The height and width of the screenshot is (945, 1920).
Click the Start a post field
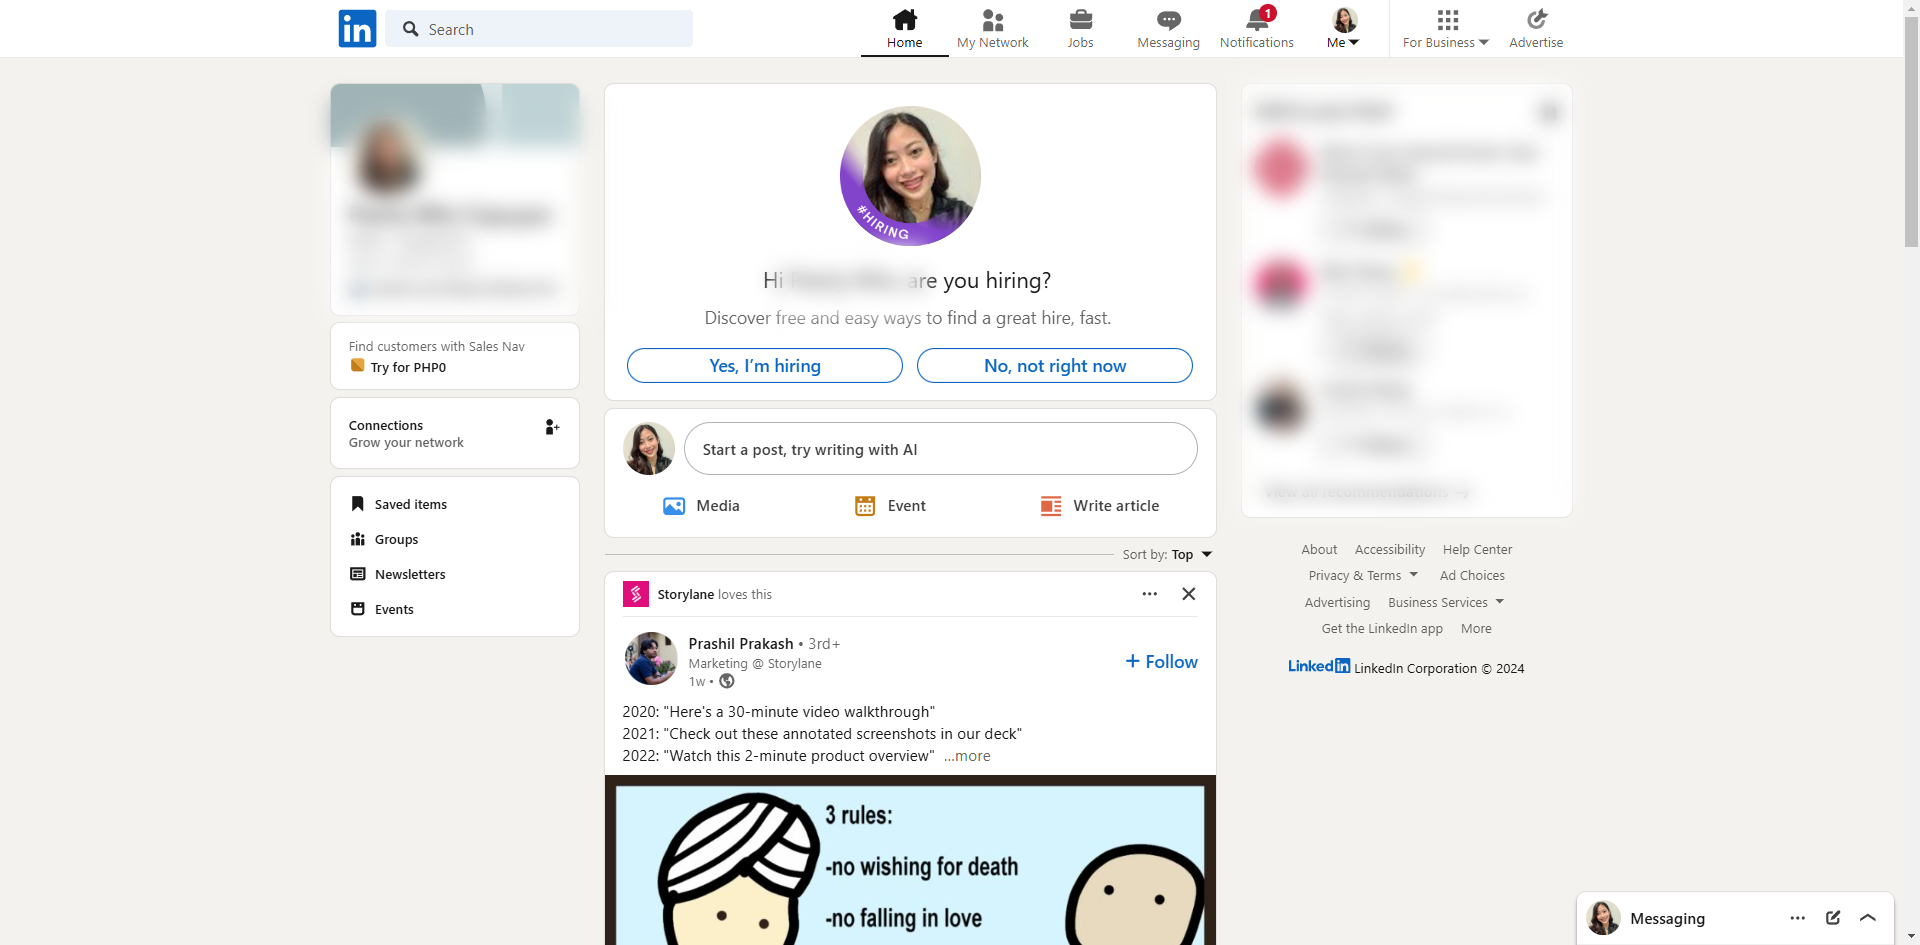click(941, 449)
